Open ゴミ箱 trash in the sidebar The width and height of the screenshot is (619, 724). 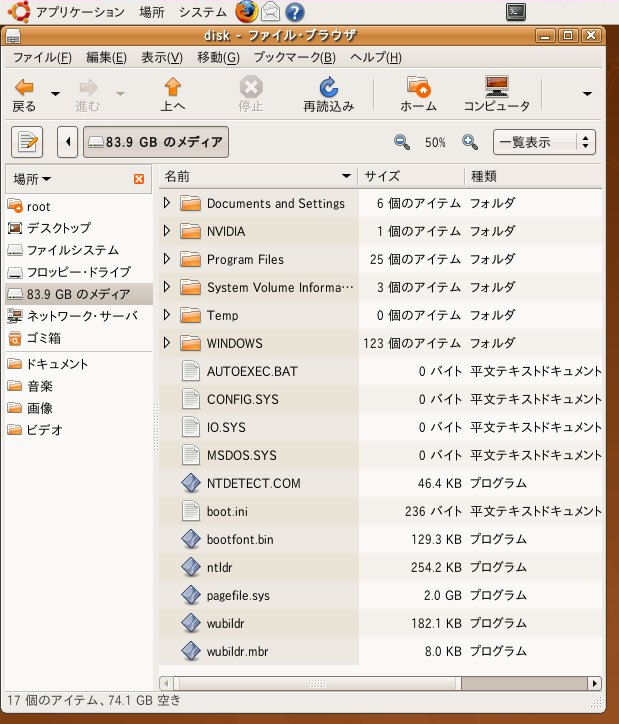[x=78, y=338]
